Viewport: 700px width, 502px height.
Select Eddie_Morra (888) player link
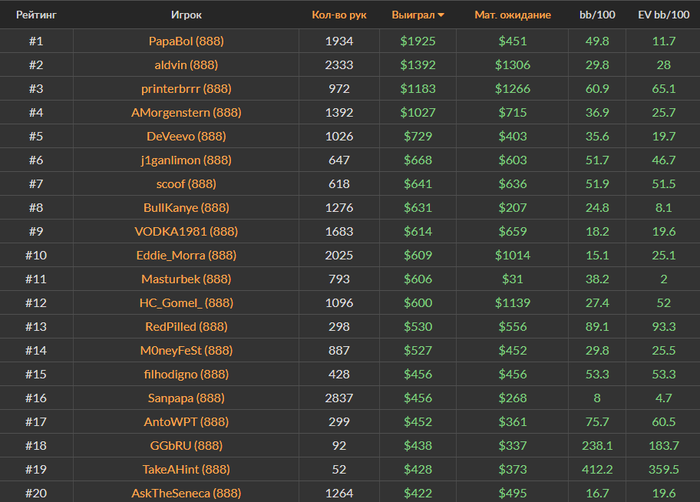click(x=186, y=255)
